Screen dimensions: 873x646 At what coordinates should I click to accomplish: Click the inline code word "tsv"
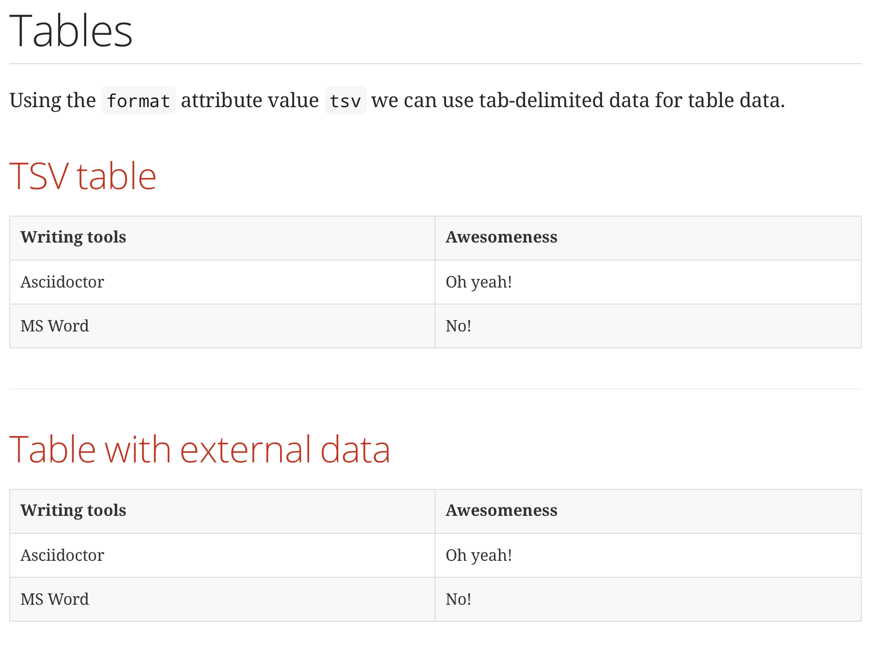coord(345,101)
